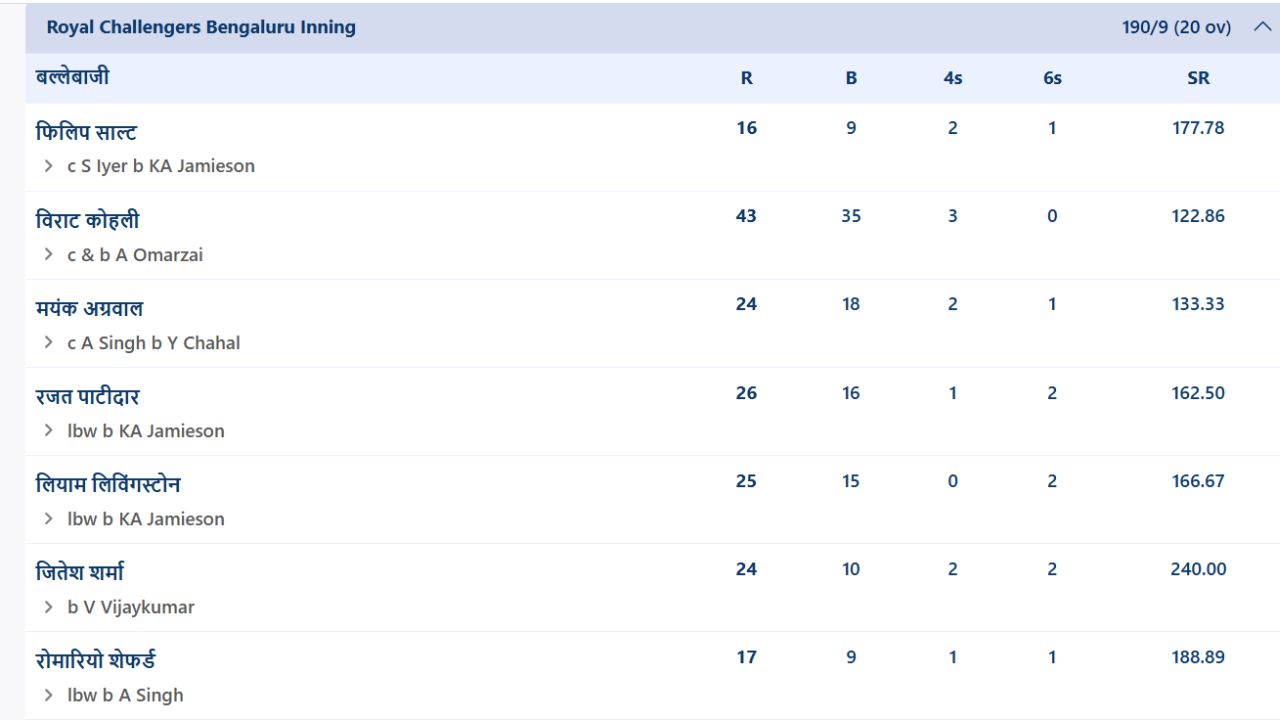Expand chevron under रजत पाटीदार
The height and width of the screenshot is (720, 1280).
click(x=48, y=431)
